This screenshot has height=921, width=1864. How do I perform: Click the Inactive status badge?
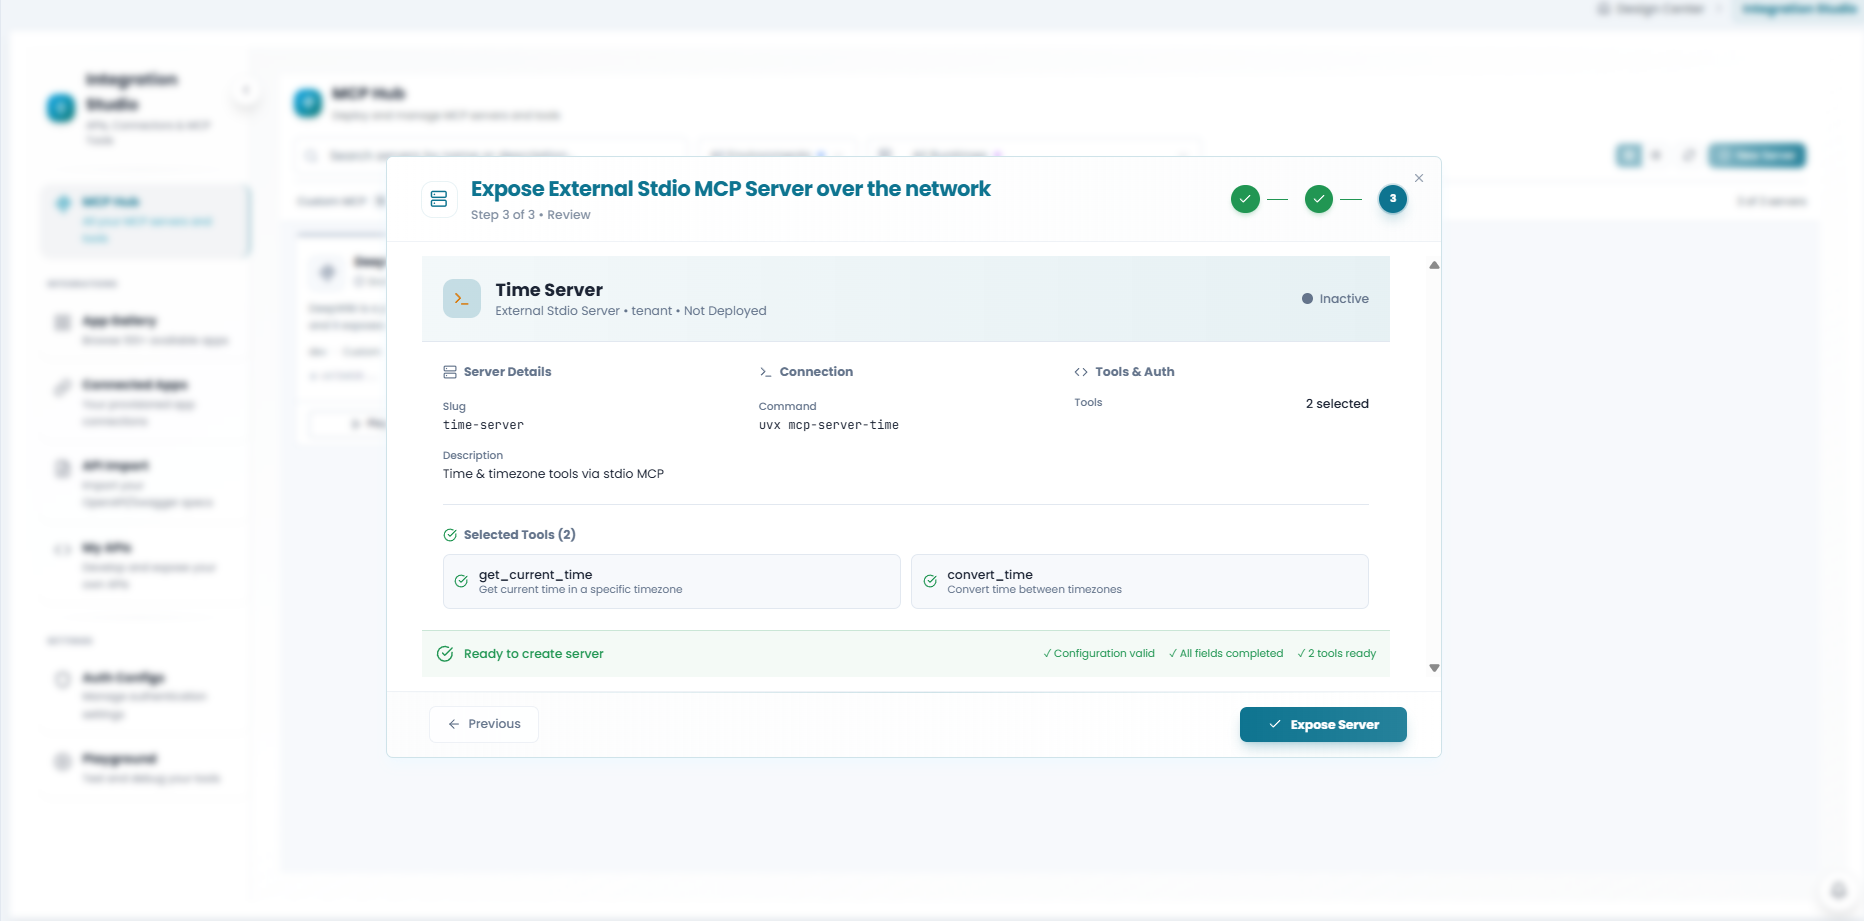[x=1335, y=299]
